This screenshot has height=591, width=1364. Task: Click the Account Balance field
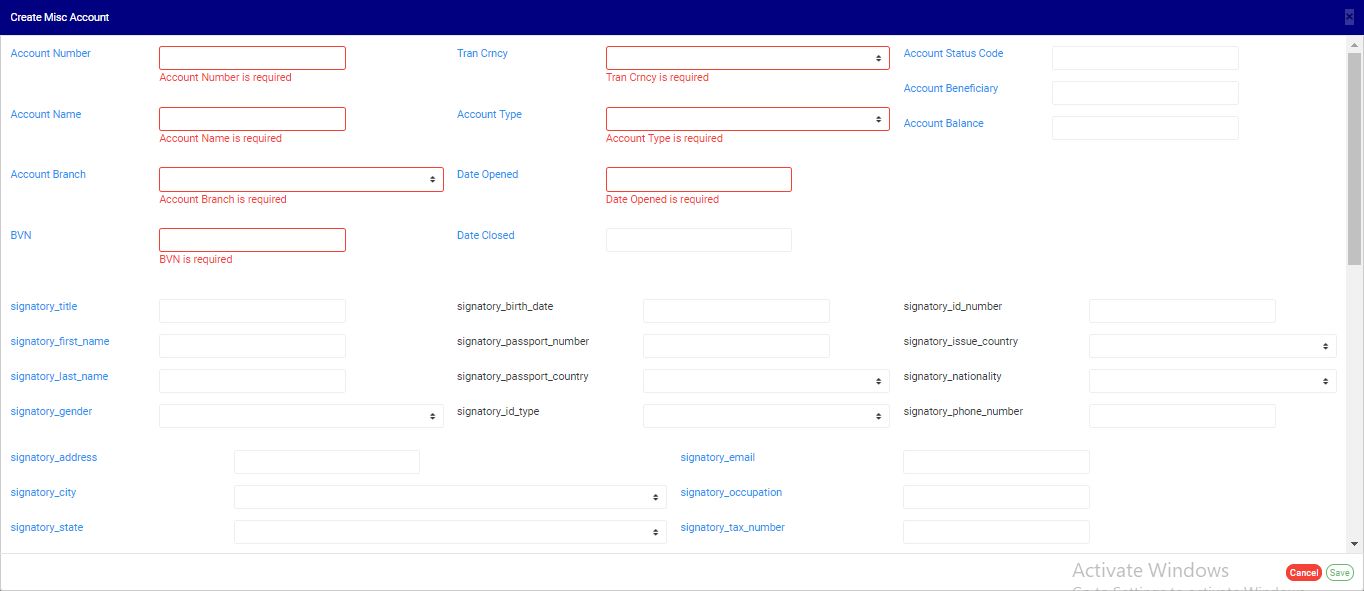[x=1144, y=128]
